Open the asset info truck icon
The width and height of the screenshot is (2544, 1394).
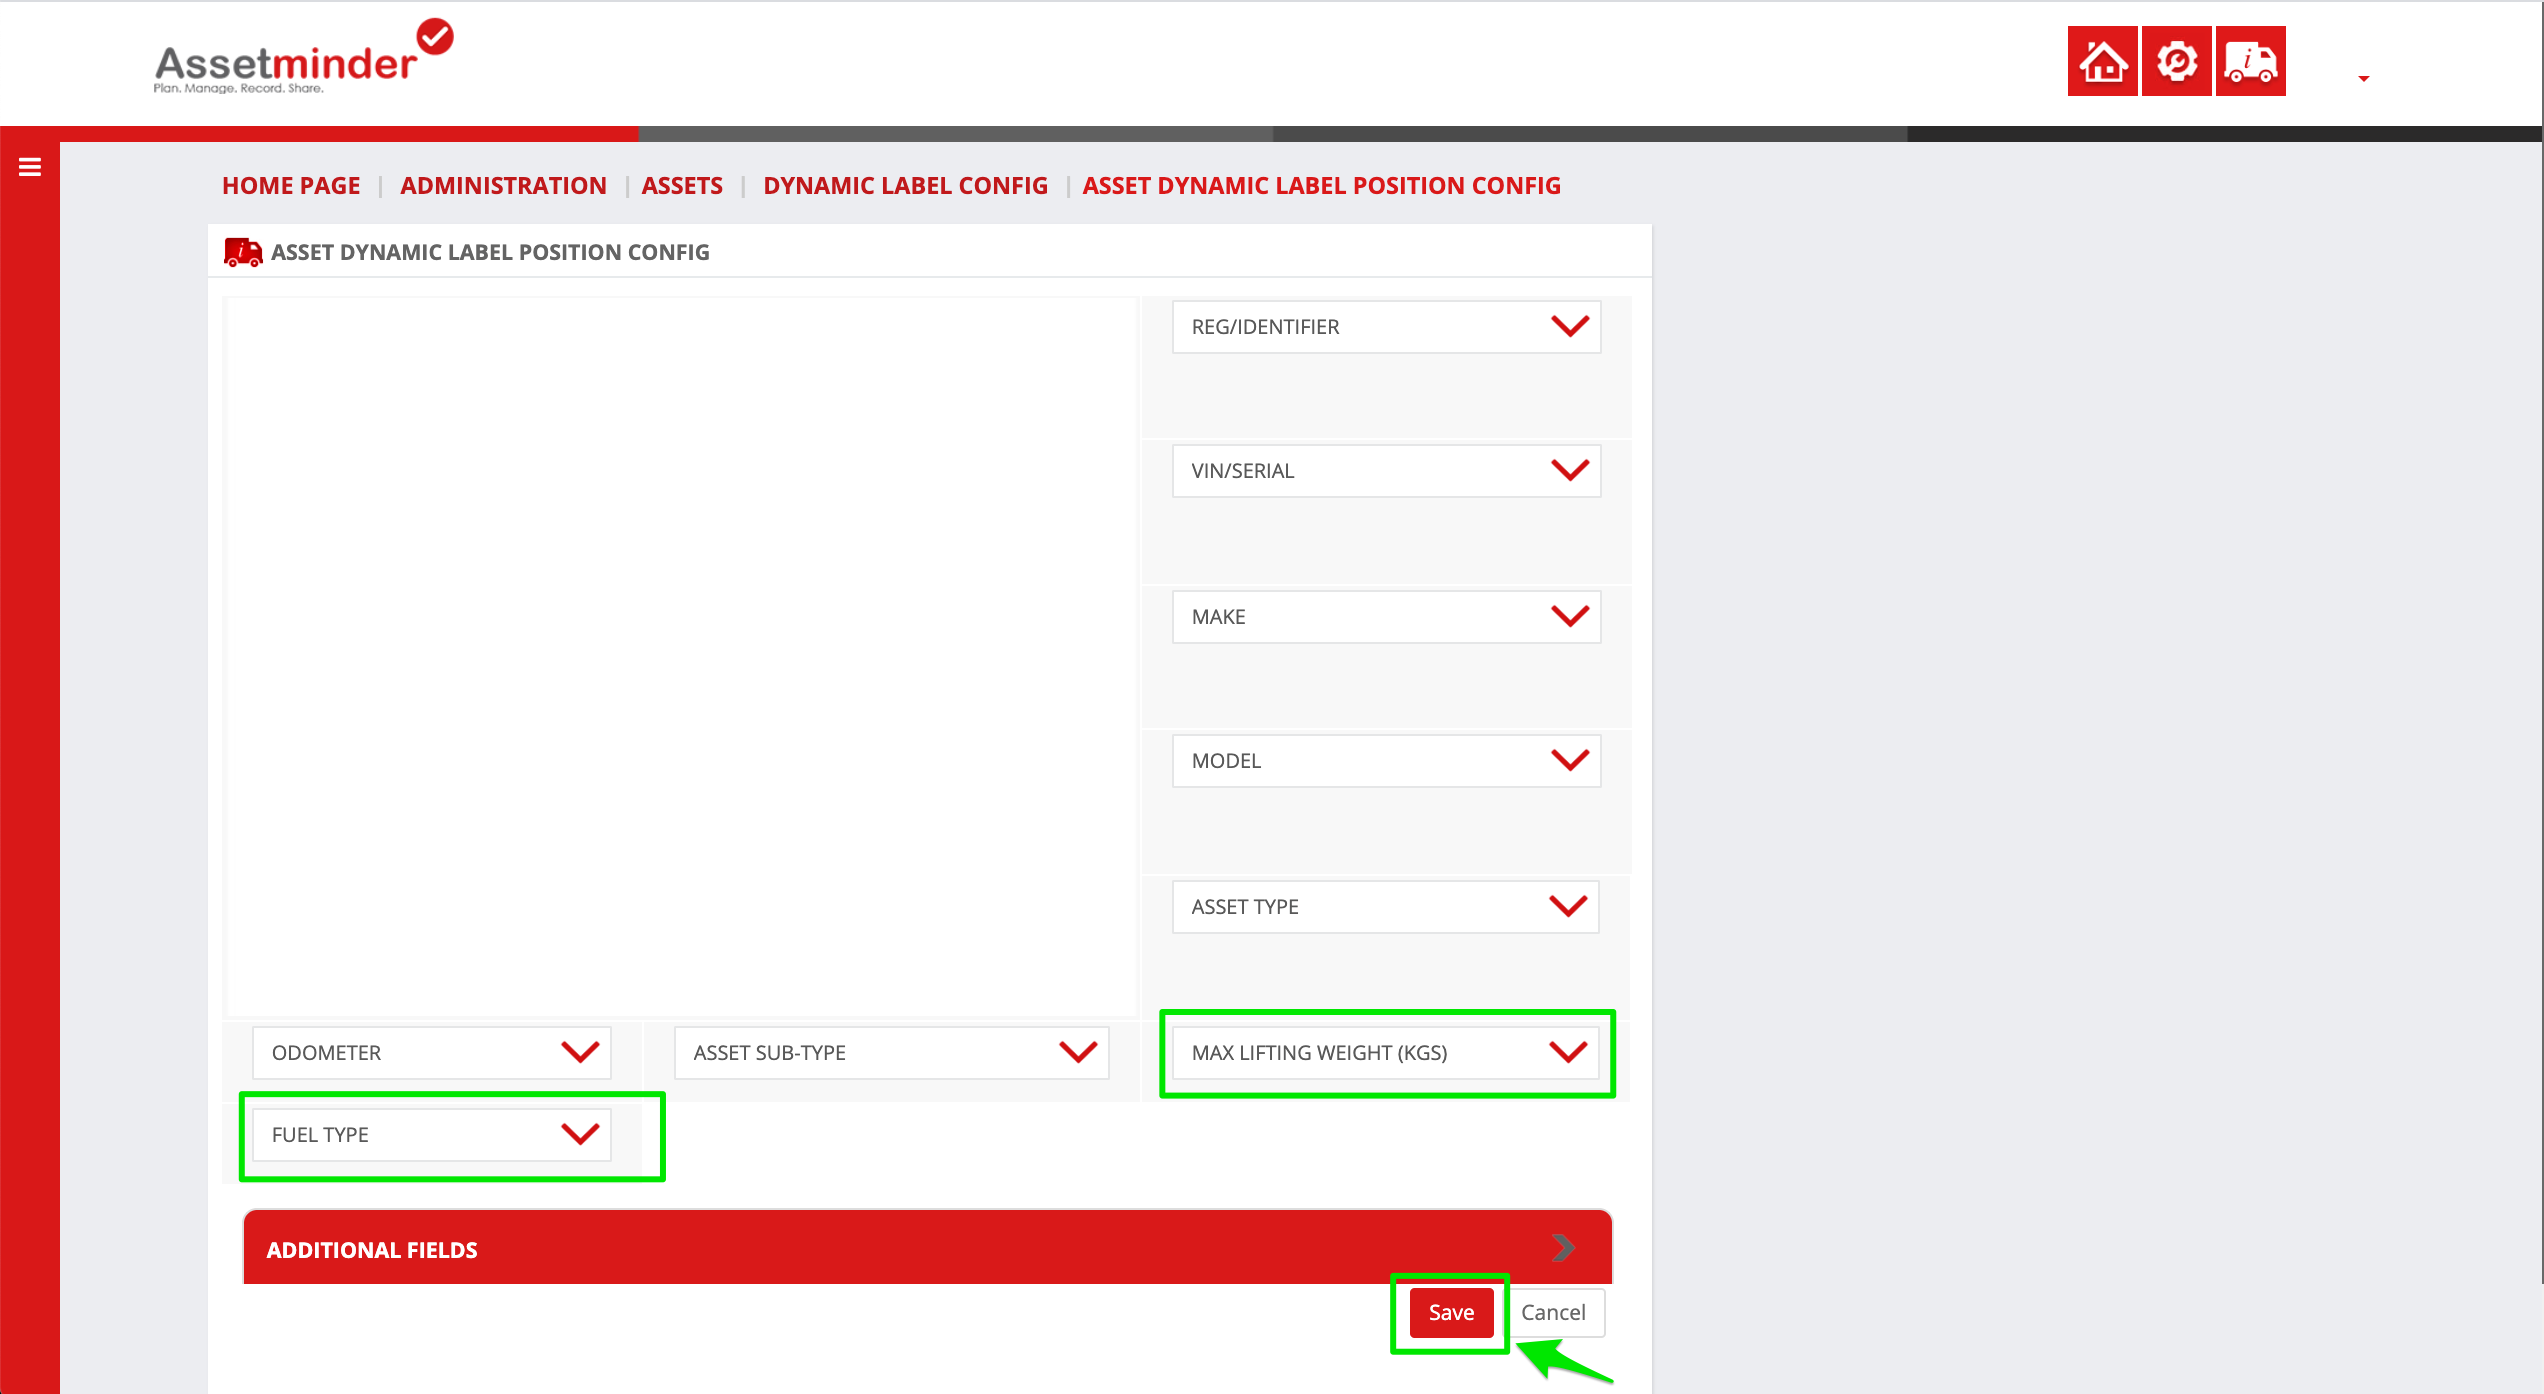tap(2250, 61)
